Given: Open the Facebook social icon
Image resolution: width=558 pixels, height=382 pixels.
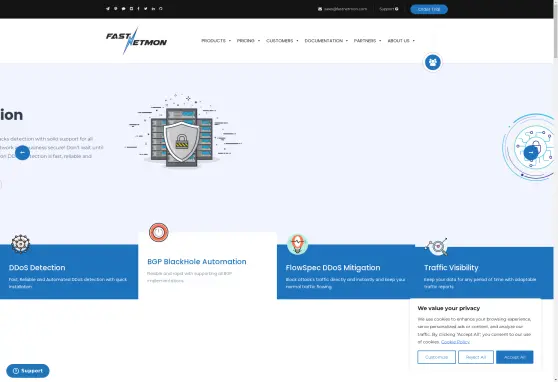Looking at the screenshot, I should (x=138, y=9).
